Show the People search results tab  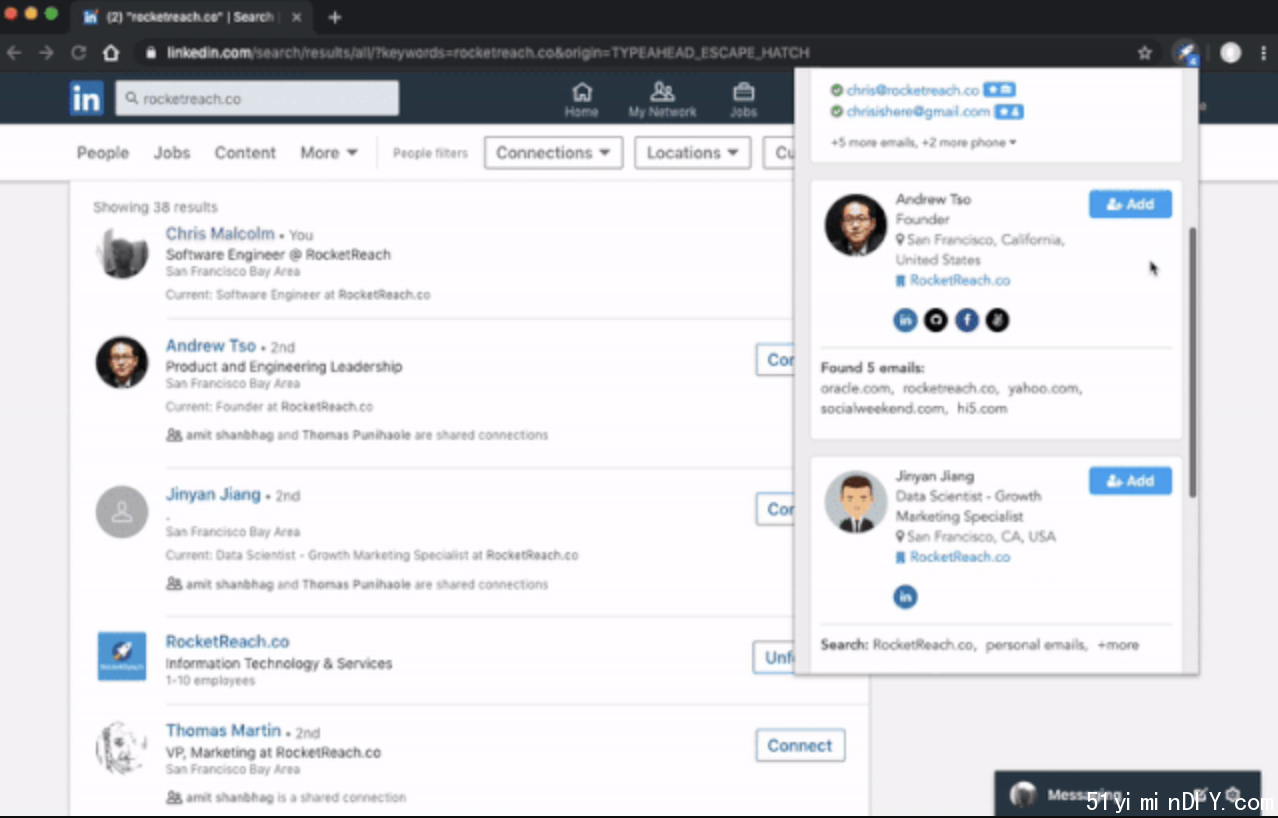(x=103, y=153)
